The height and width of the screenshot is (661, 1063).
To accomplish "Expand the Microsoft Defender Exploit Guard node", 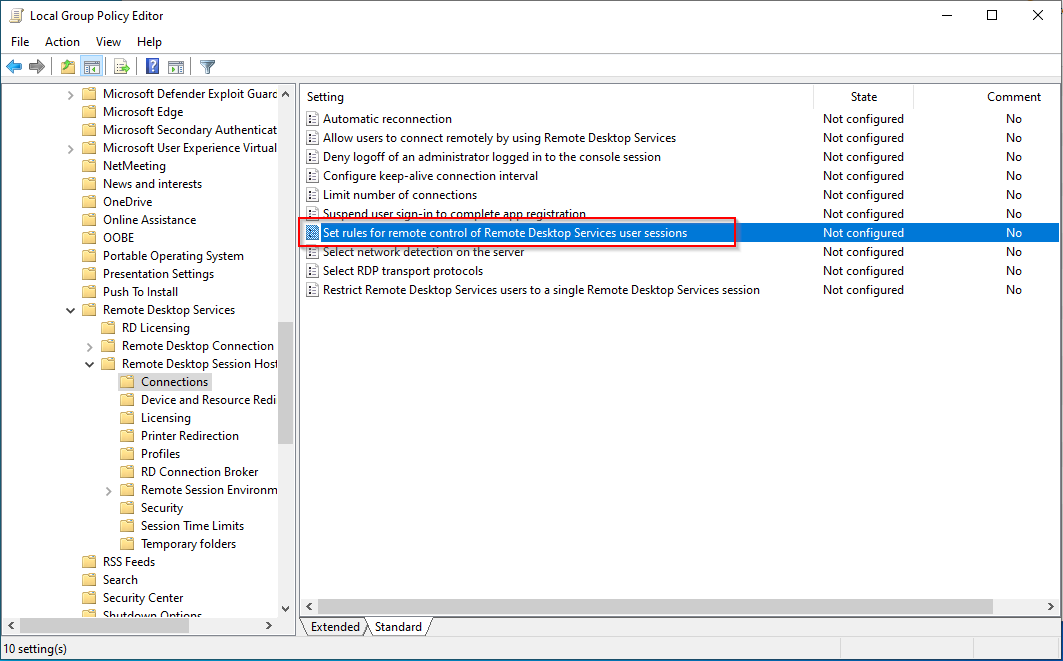I will pyautogui.click(x=71, y=94).
